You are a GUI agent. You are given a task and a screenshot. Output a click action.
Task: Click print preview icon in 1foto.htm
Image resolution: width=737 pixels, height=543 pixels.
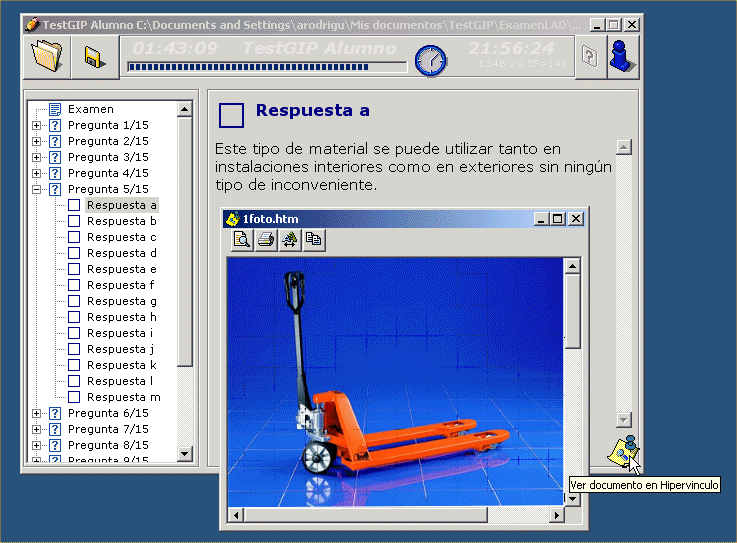242,240
